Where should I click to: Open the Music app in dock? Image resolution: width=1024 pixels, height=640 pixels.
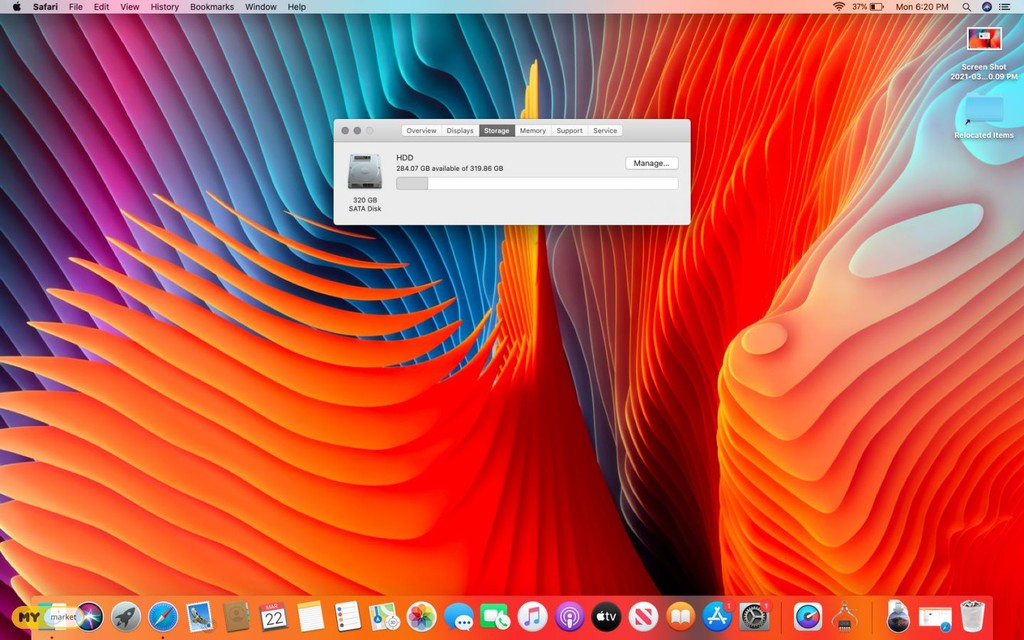pos(533,616)
